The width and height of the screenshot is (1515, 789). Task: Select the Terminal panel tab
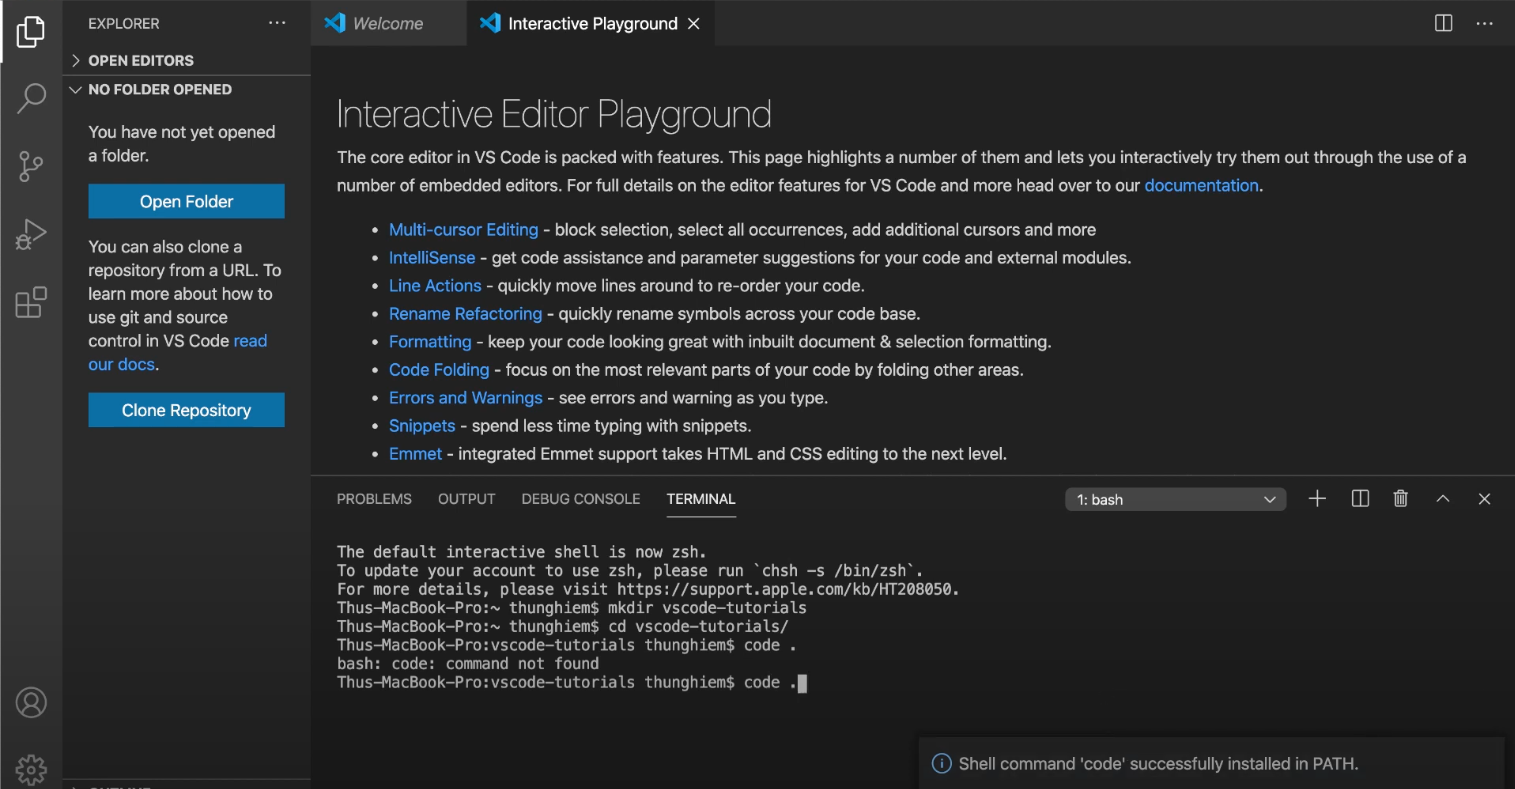tap(701, 498)
